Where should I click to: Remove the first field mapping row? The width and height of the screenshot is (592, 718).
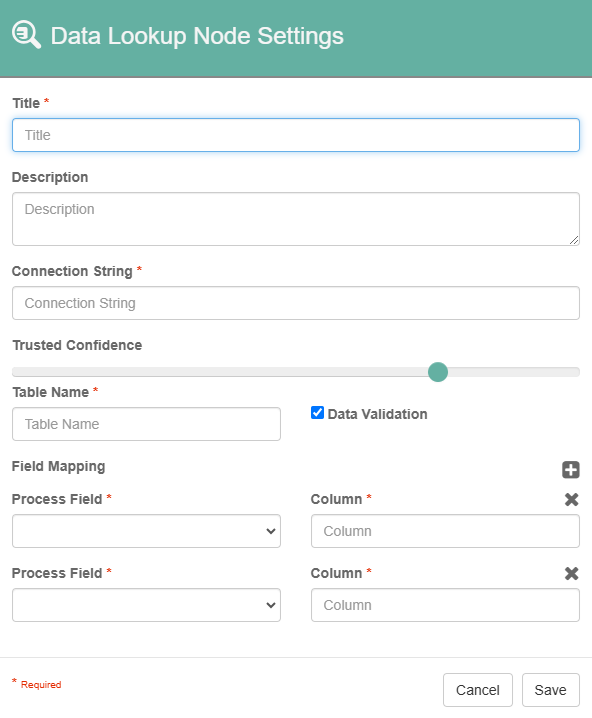pyautogui.click(x=571, y=500)
